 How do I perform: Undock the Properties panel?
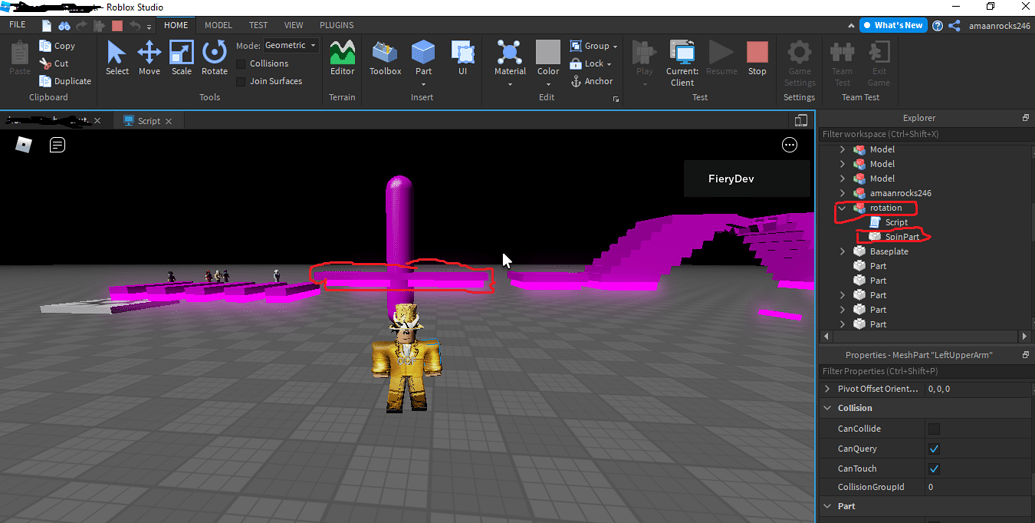[x=1025, y=355]
